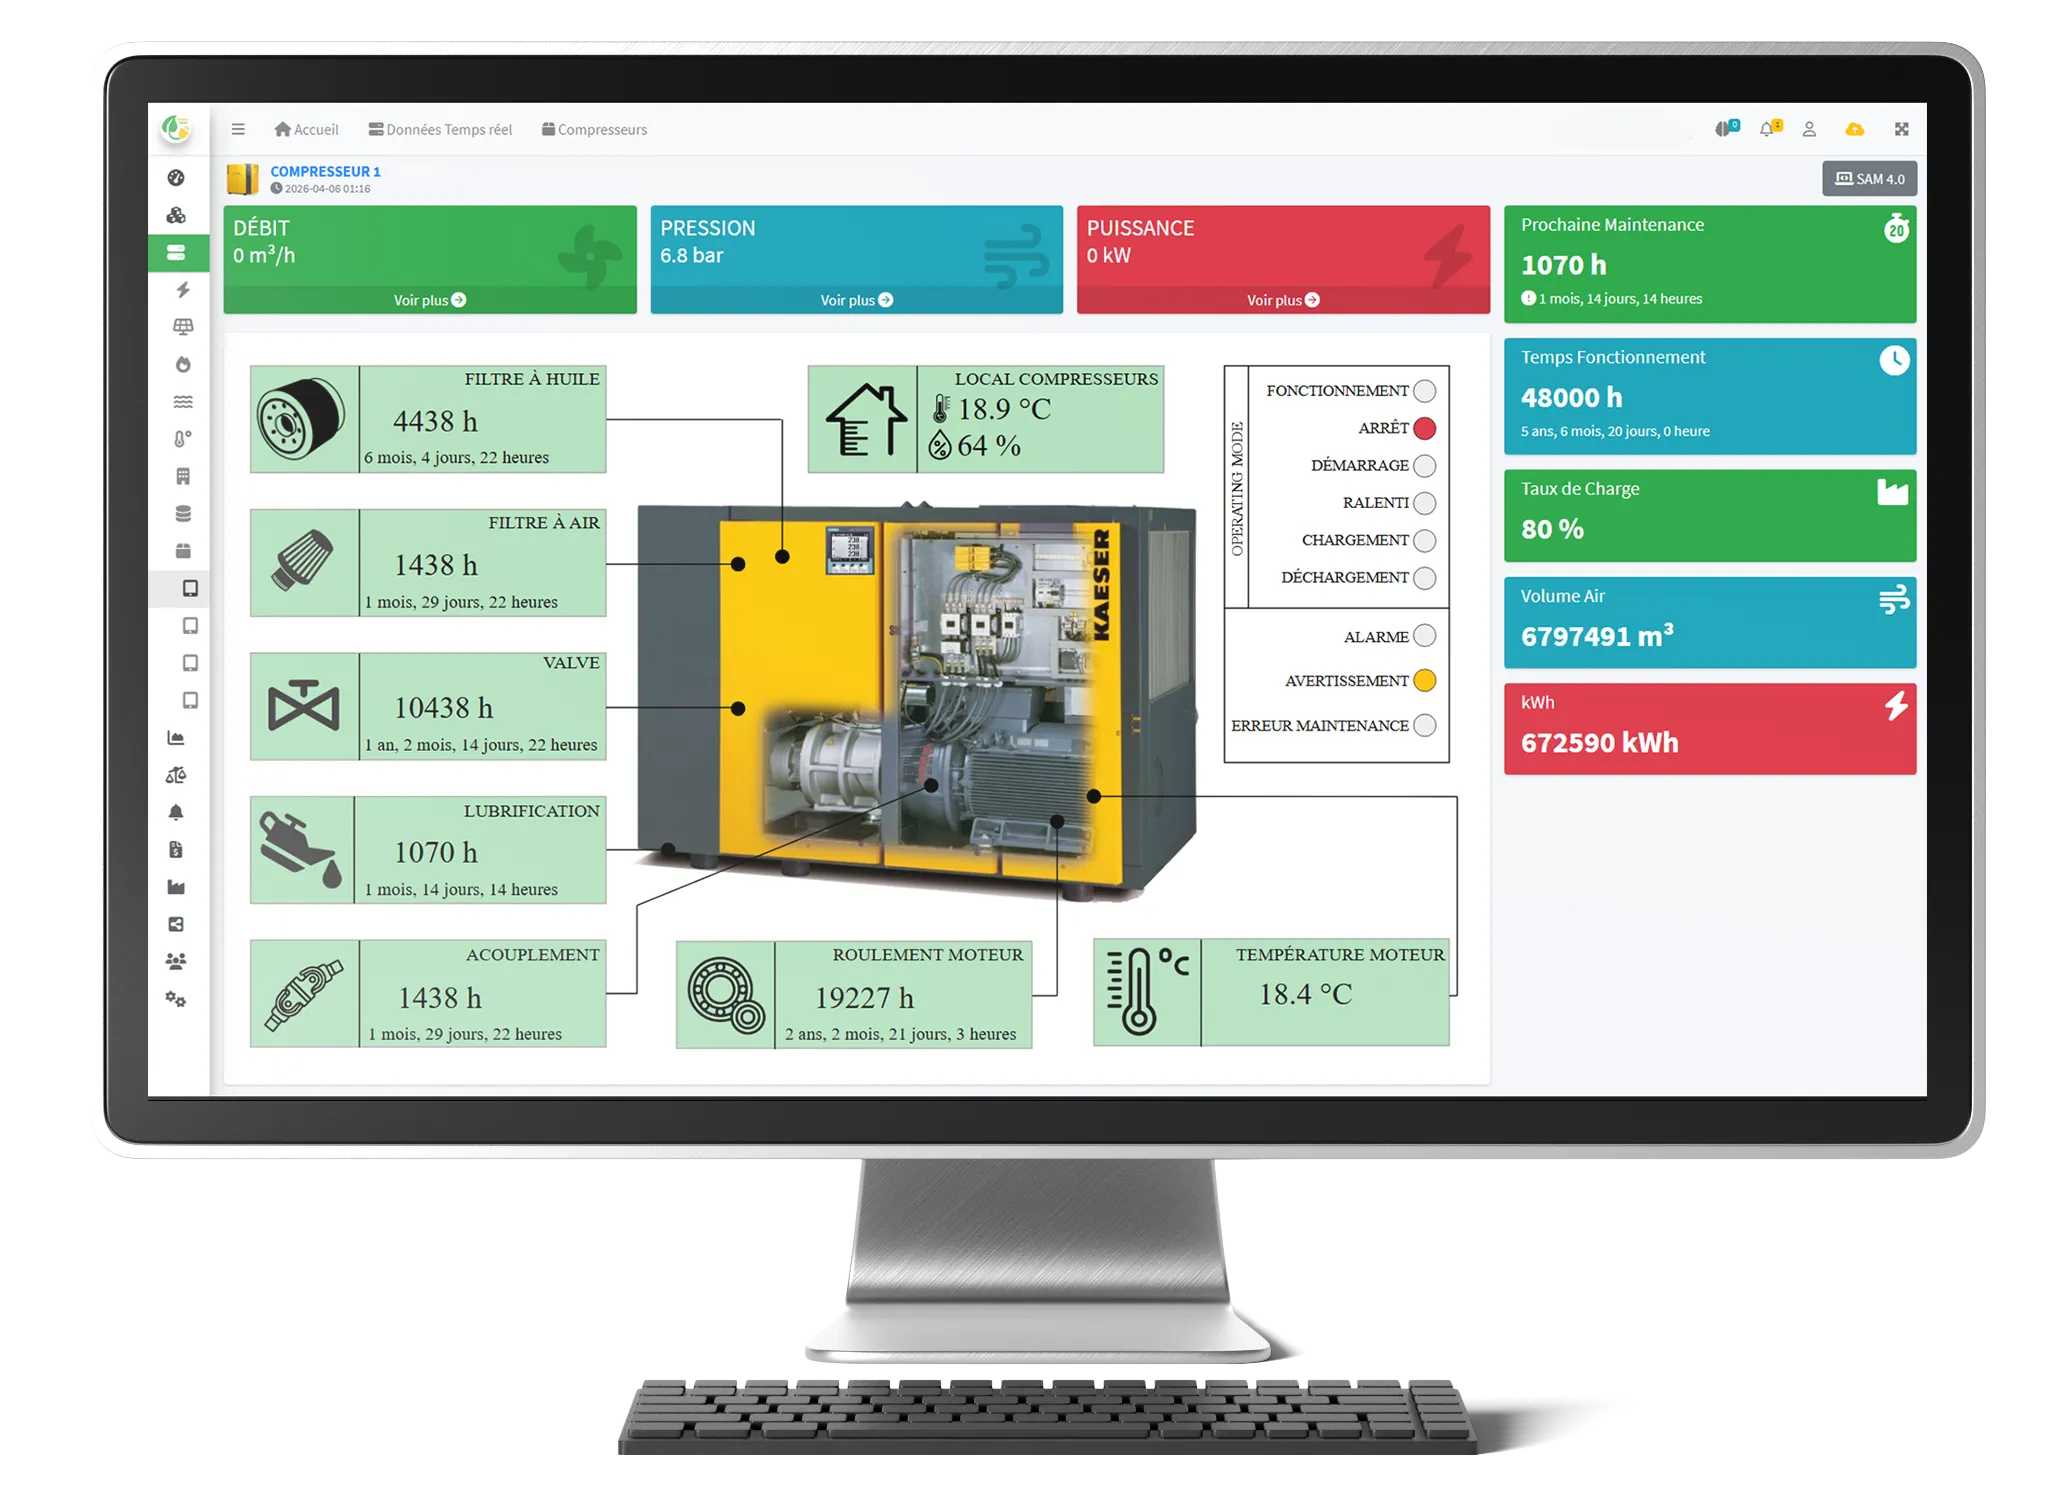Select the yellow AVERTISSEMENT status indicator
The height and width of the screenshot is (1502, 2070).
pyautogui.click(x=1425, y=681)
